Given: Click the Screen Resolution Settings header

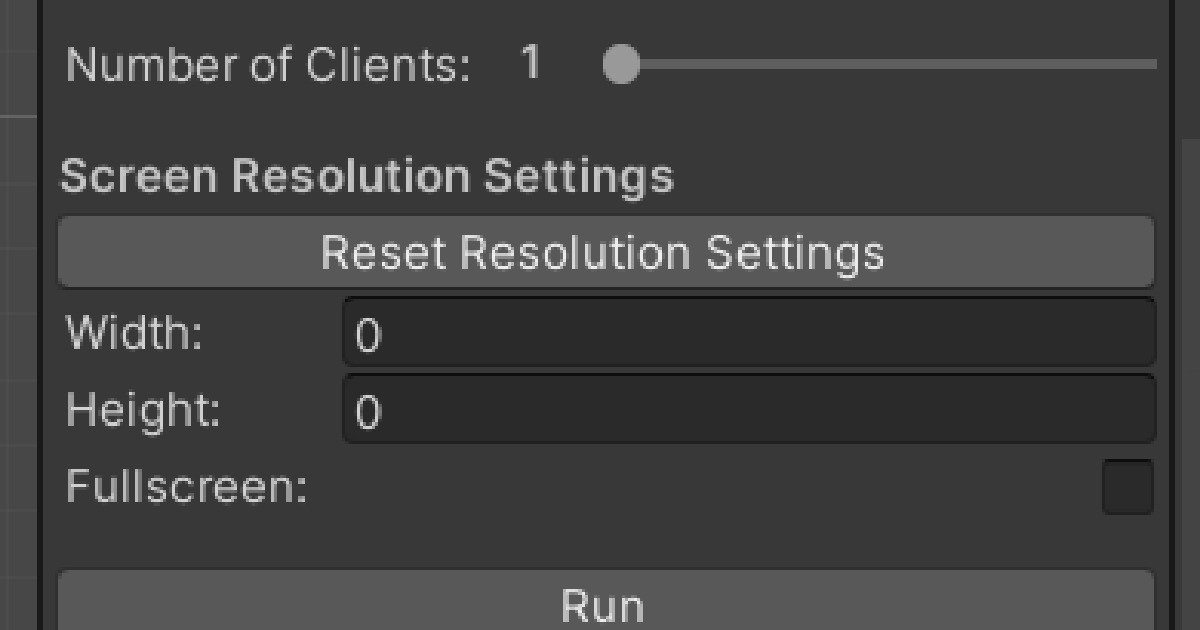Looking at the screenshot, I should pyautogui.click(x=370, y=175).
